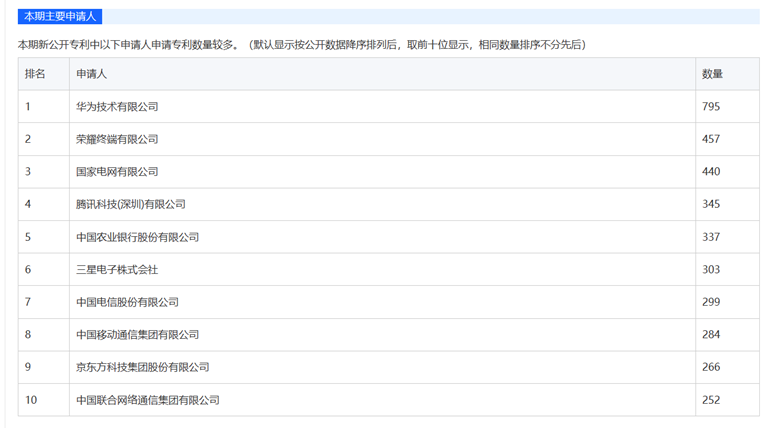
Task: Click the quantity value 299
Action: point(711,302)
